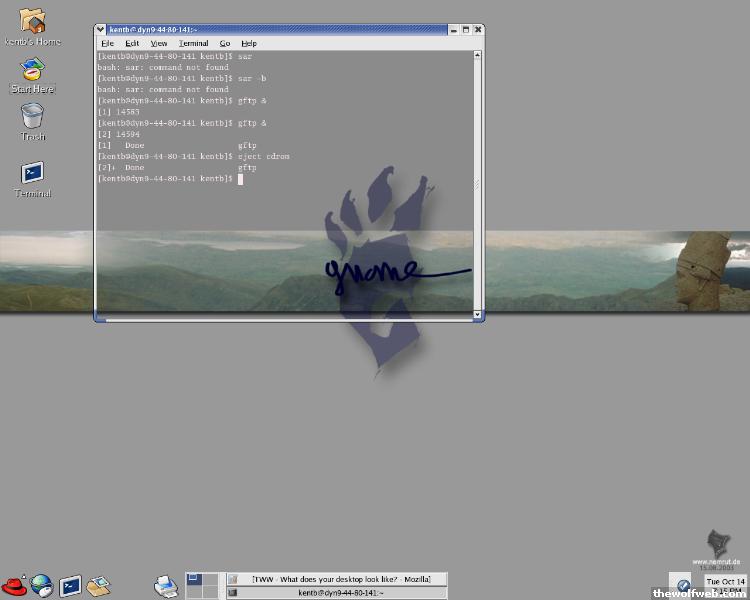Click the blue checkmark update notification icon

(x=683, y=586)
